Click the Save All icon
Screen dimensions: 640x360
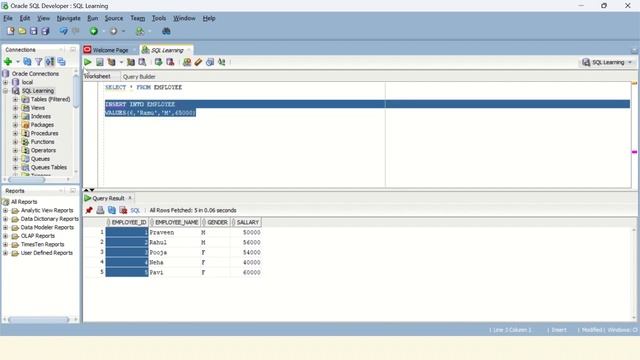coord(45,31)
